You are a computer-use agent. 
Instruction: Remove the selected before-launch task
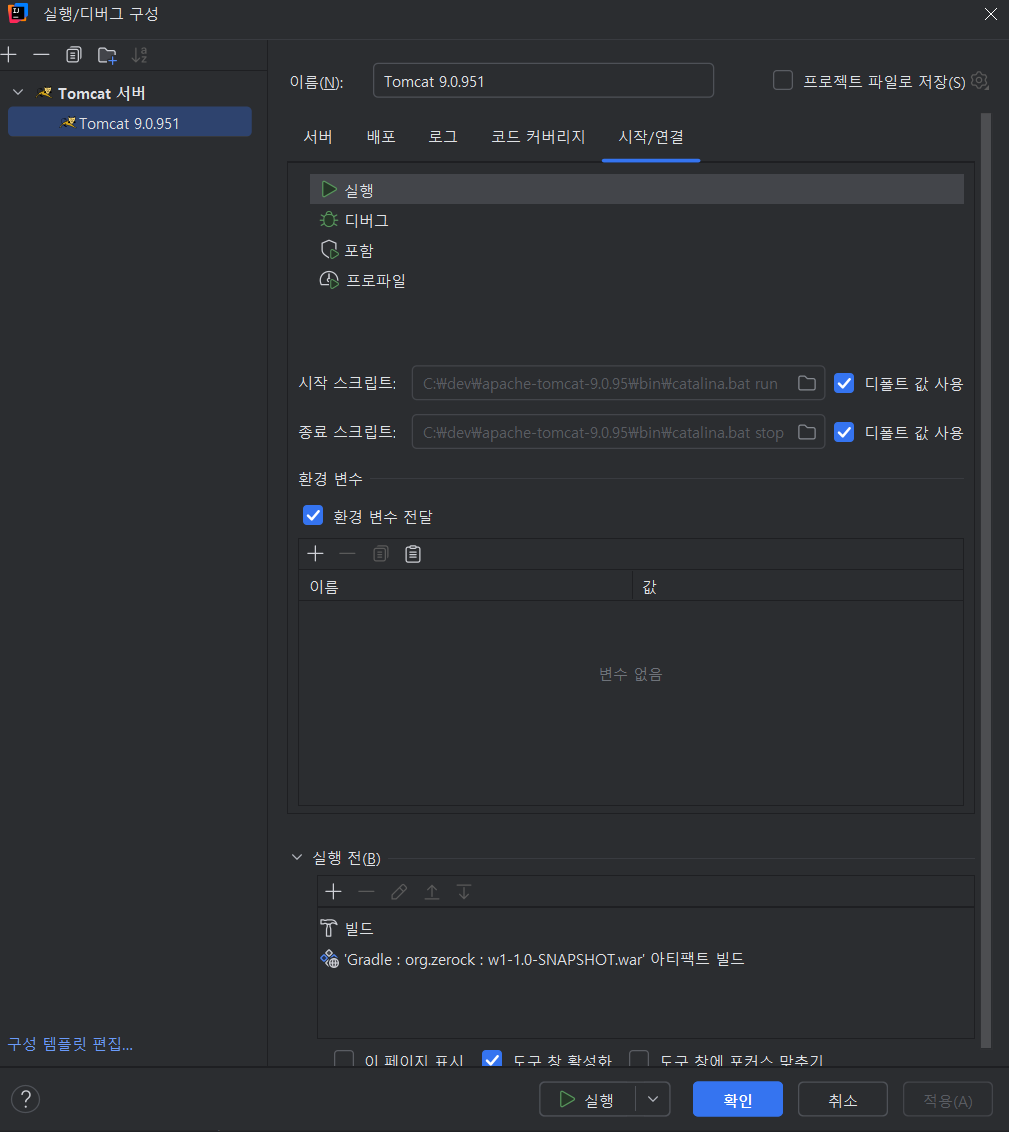click(x=366, y=892)
